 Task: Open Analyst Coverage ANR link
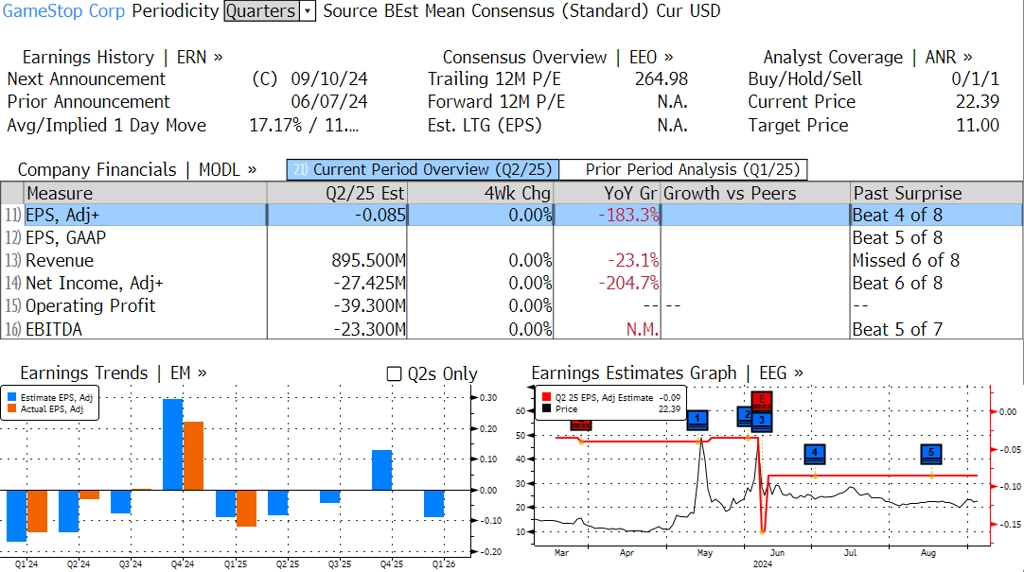[x=867, y=57]
